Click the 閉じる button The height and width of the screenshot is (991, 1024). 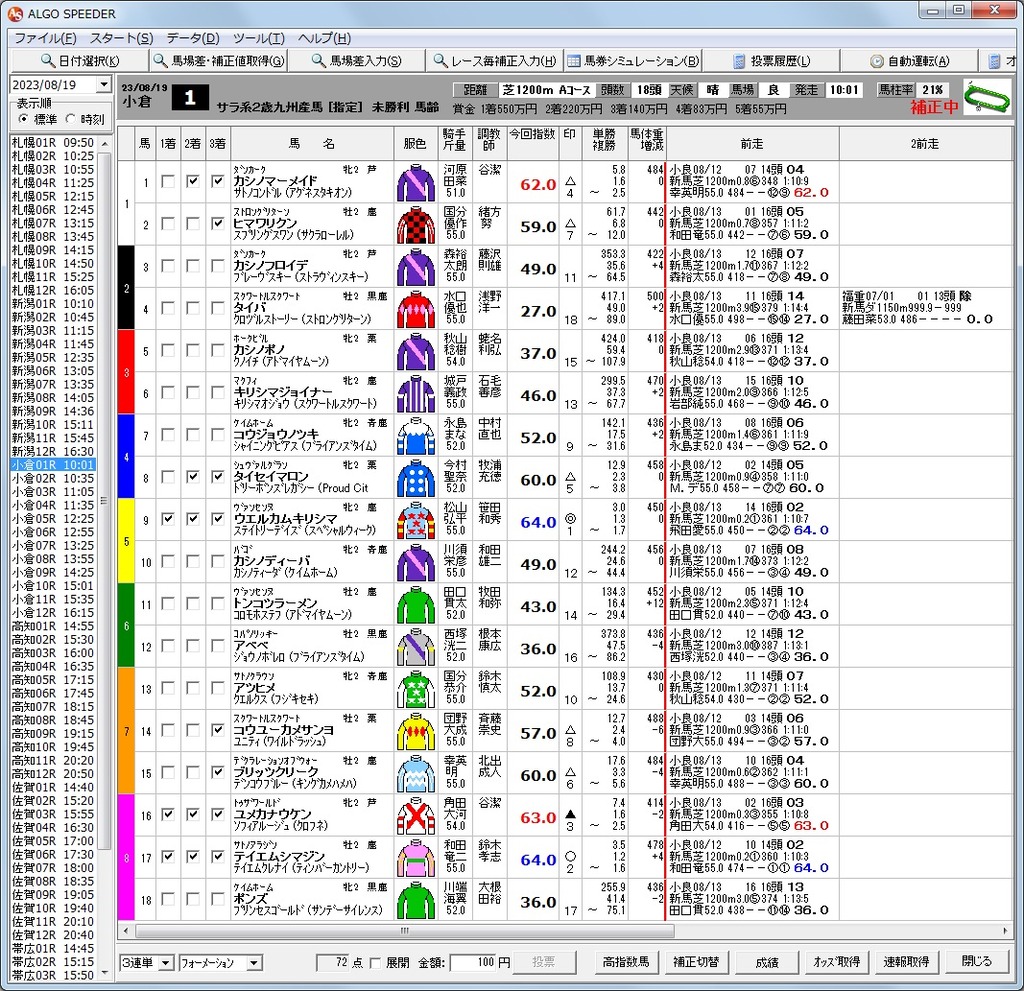click(976, 962)
